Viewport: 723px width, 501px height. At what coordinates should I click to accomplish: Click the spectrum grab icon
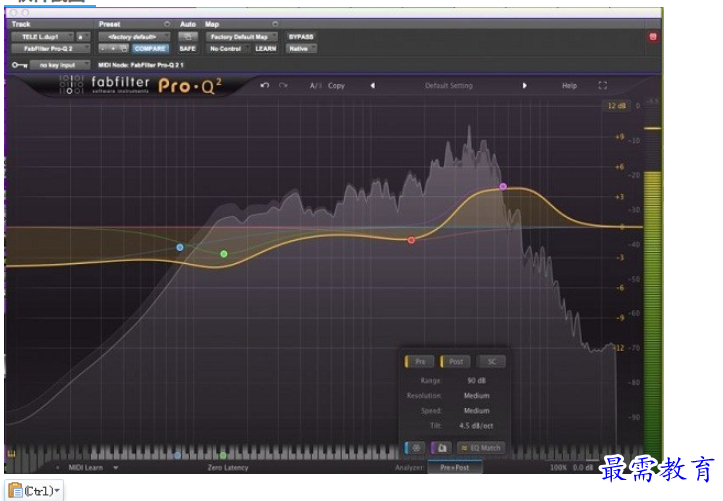pos(442,448)
